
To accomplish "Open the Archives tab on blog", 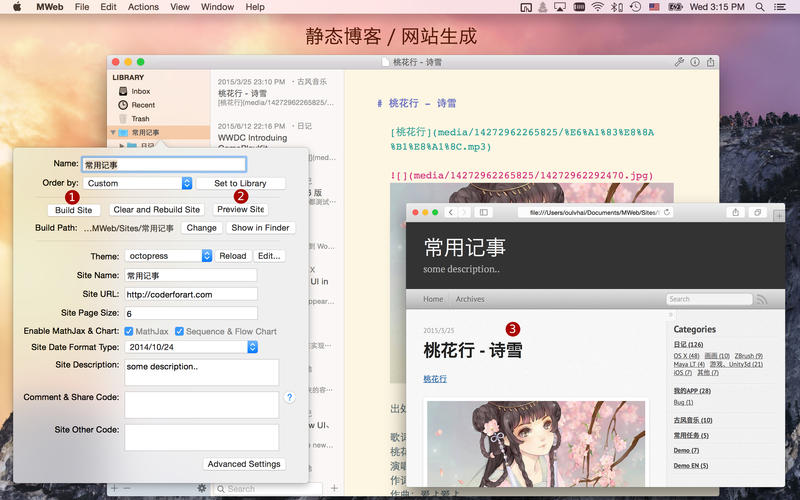I will [469, 299].
